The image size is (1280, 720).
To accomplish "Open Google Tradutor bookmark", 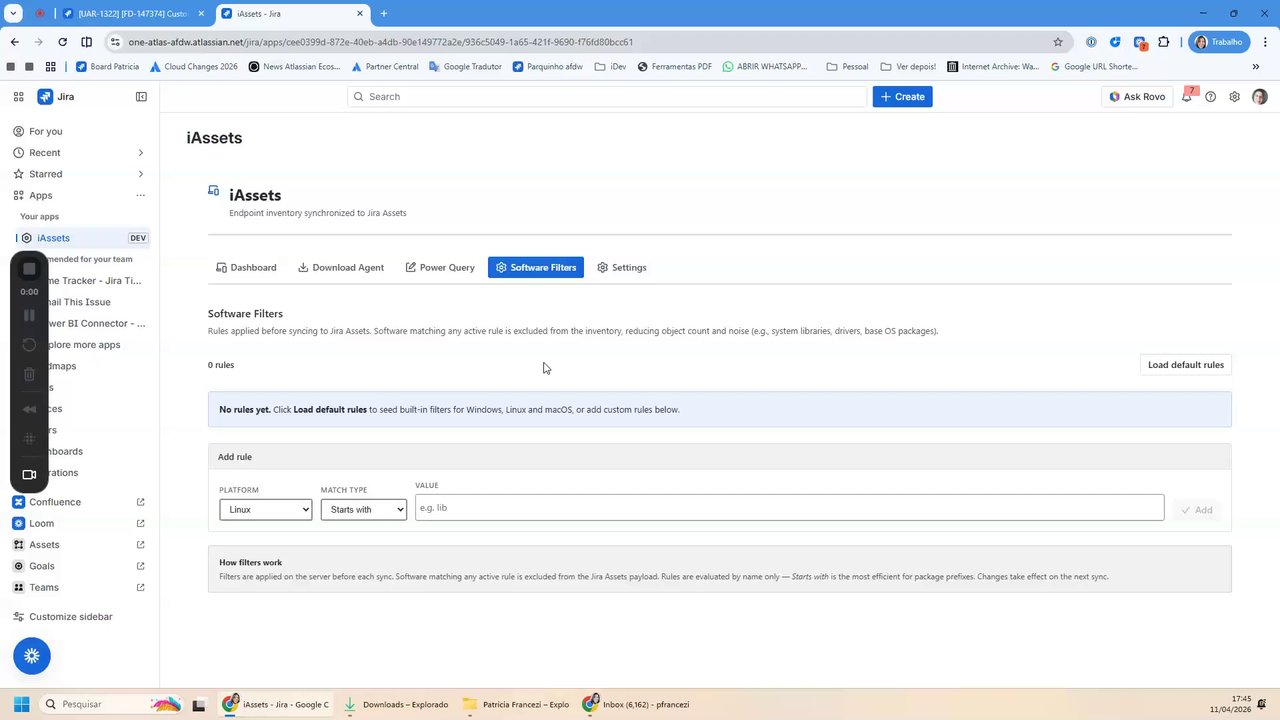I will 465,67.
